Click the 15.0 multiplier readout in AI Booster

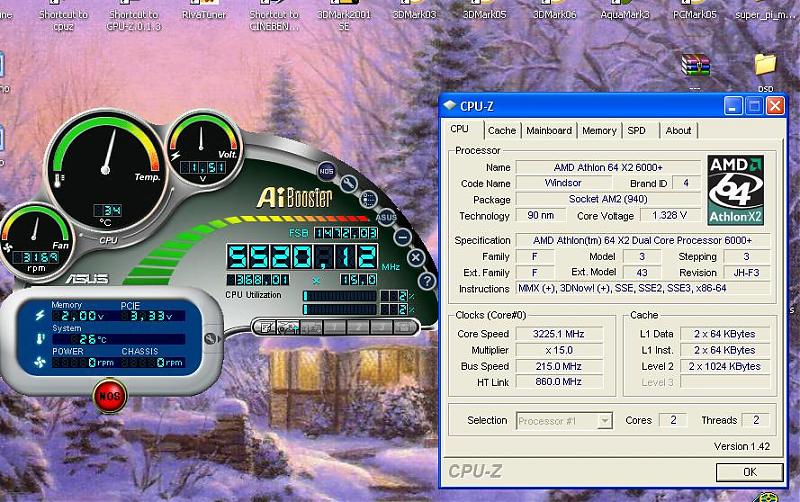(x=359, y=280)
